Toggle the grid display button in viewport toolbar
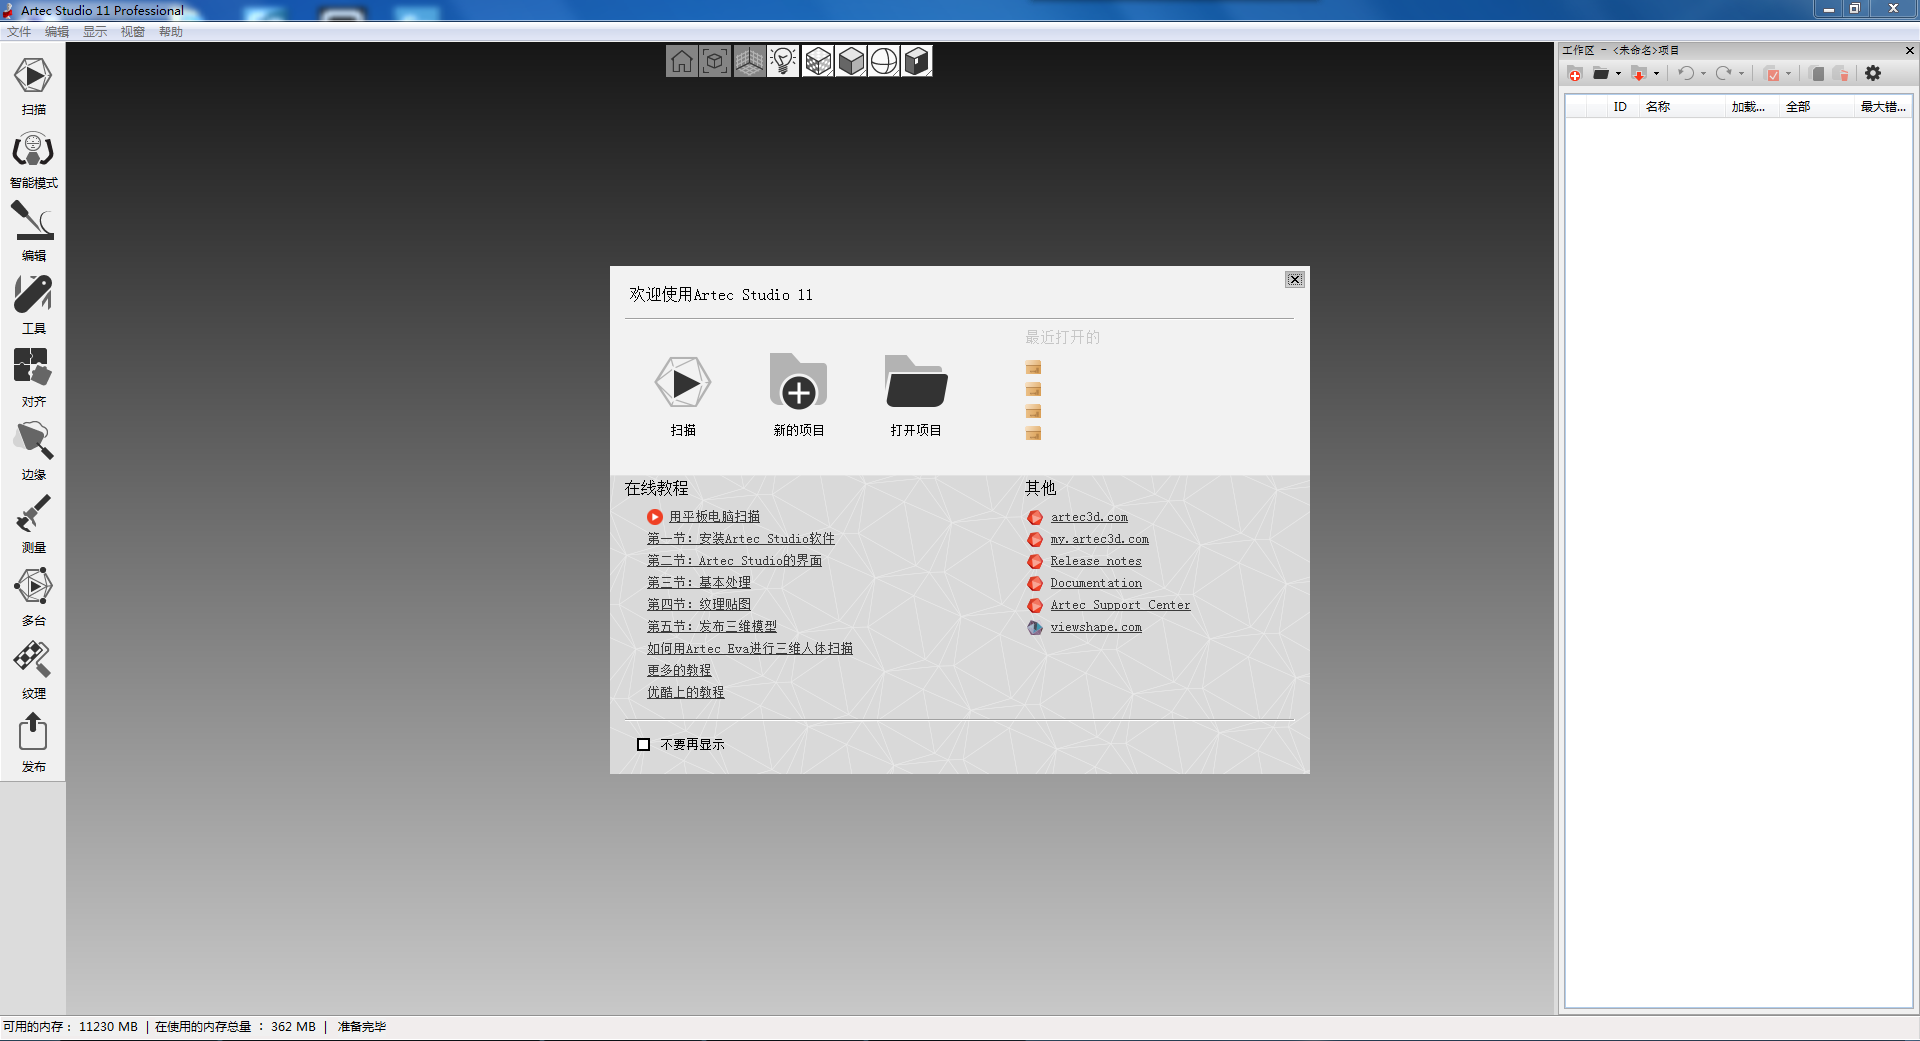 coord(749,62)
